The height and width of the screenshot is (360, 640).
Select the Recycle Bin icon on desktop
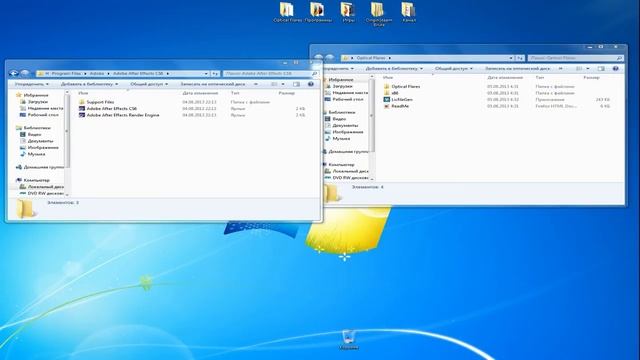pyautogui.click(x=349, y=340)
